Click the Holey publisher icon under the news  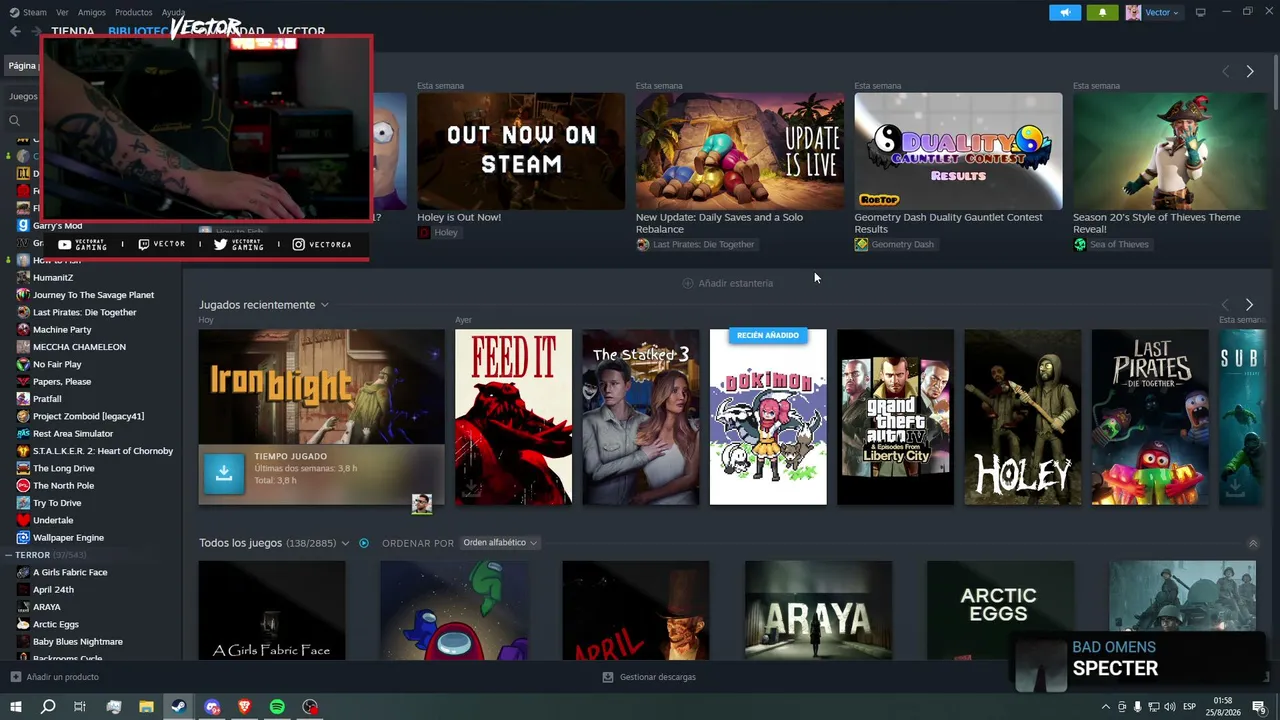pyautogui.click(x=424, y=232)
